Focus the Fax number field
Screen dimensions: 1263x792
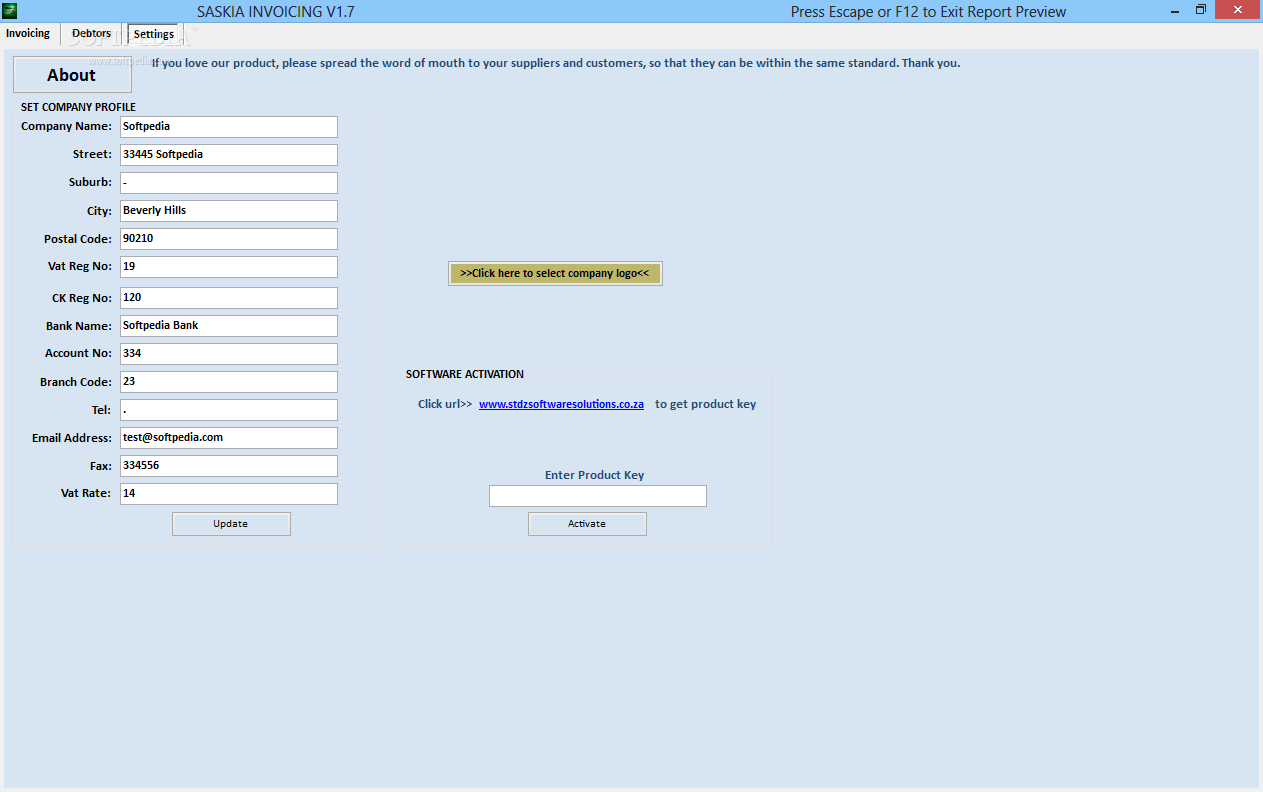(x=229, y=466)
